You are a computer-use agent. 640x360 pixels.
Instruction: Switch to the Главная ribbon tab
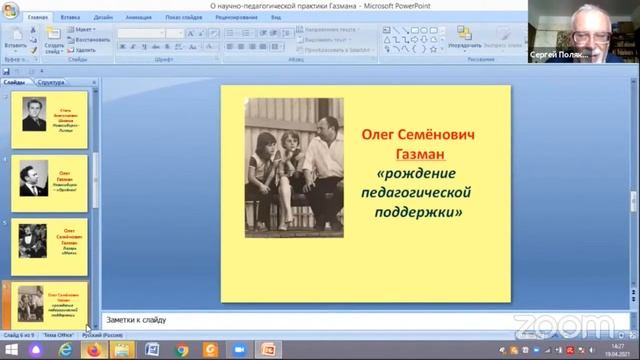click(x=38, y=18)
